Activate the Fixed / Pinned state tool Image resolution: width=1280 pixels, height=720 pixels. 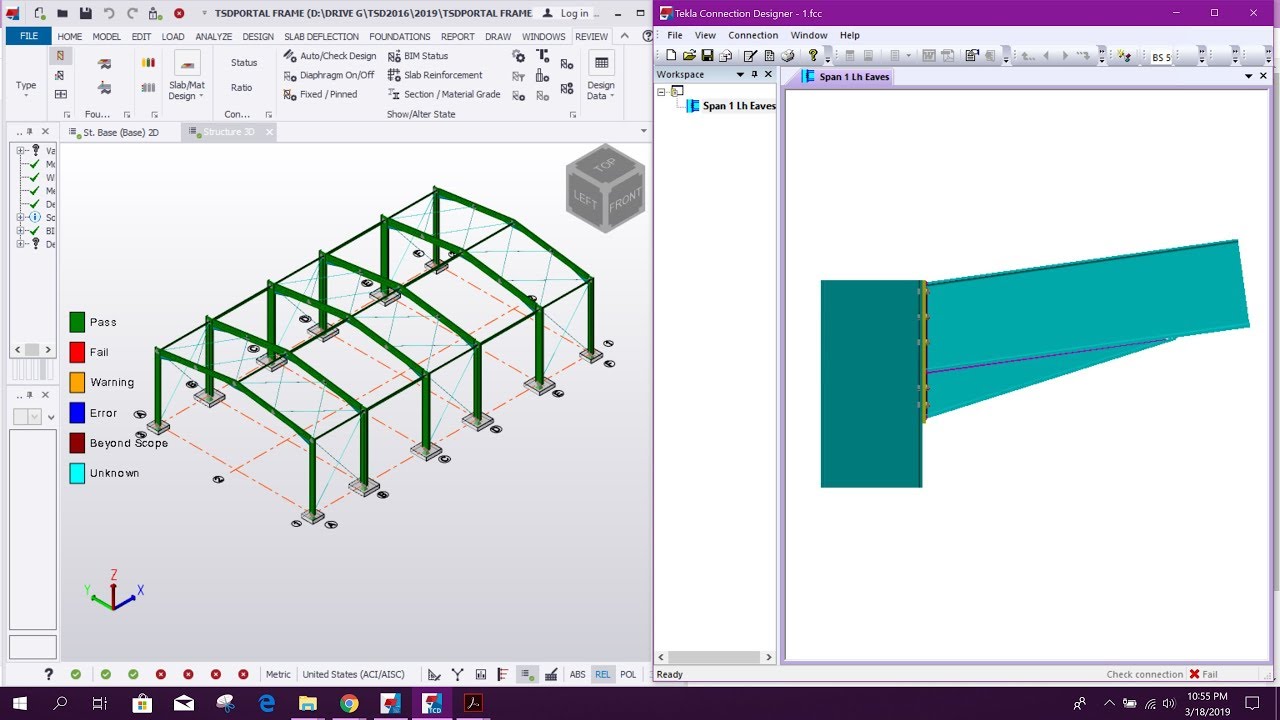pos(330,94)
